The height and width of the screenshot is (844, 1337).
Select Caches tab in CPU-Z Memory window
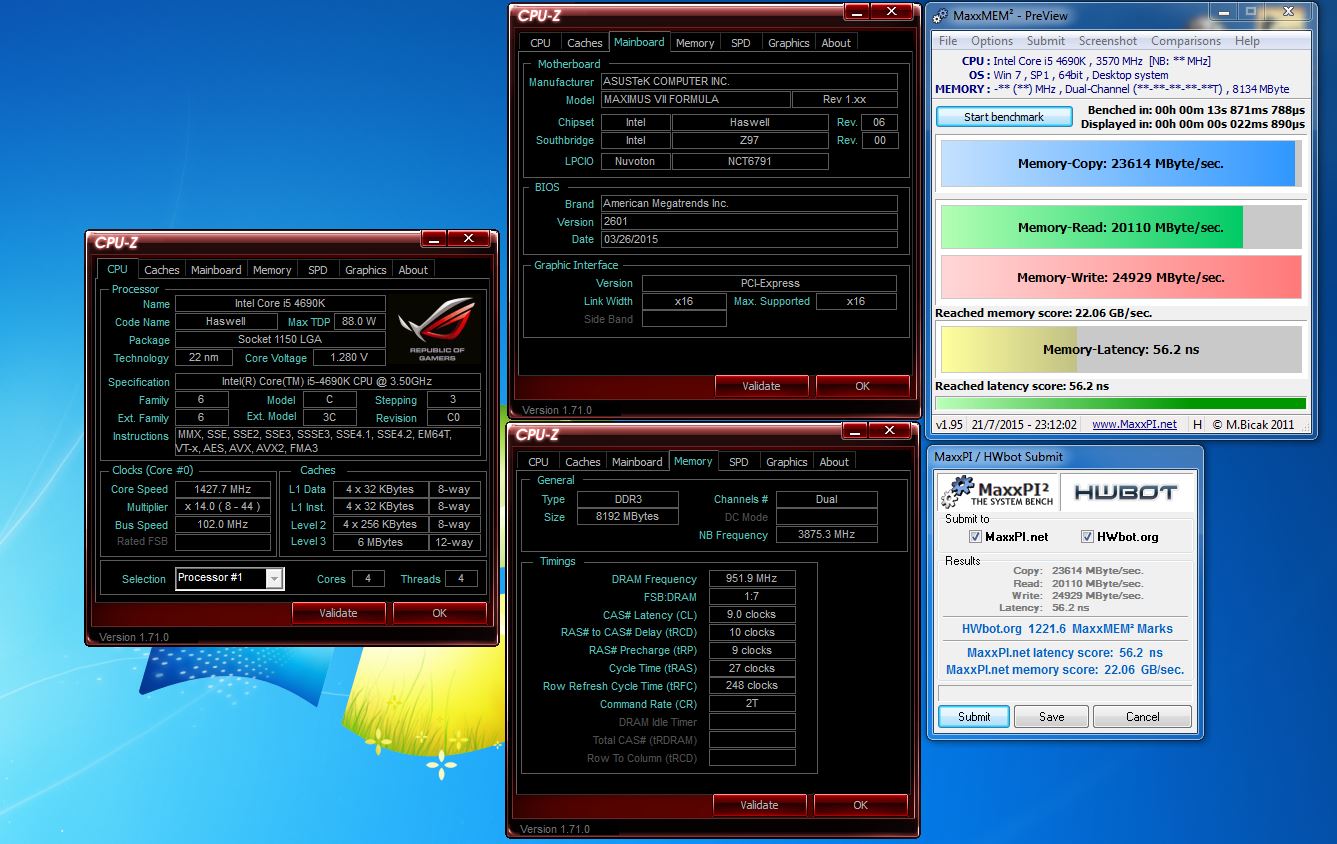(x=582, y=462)
